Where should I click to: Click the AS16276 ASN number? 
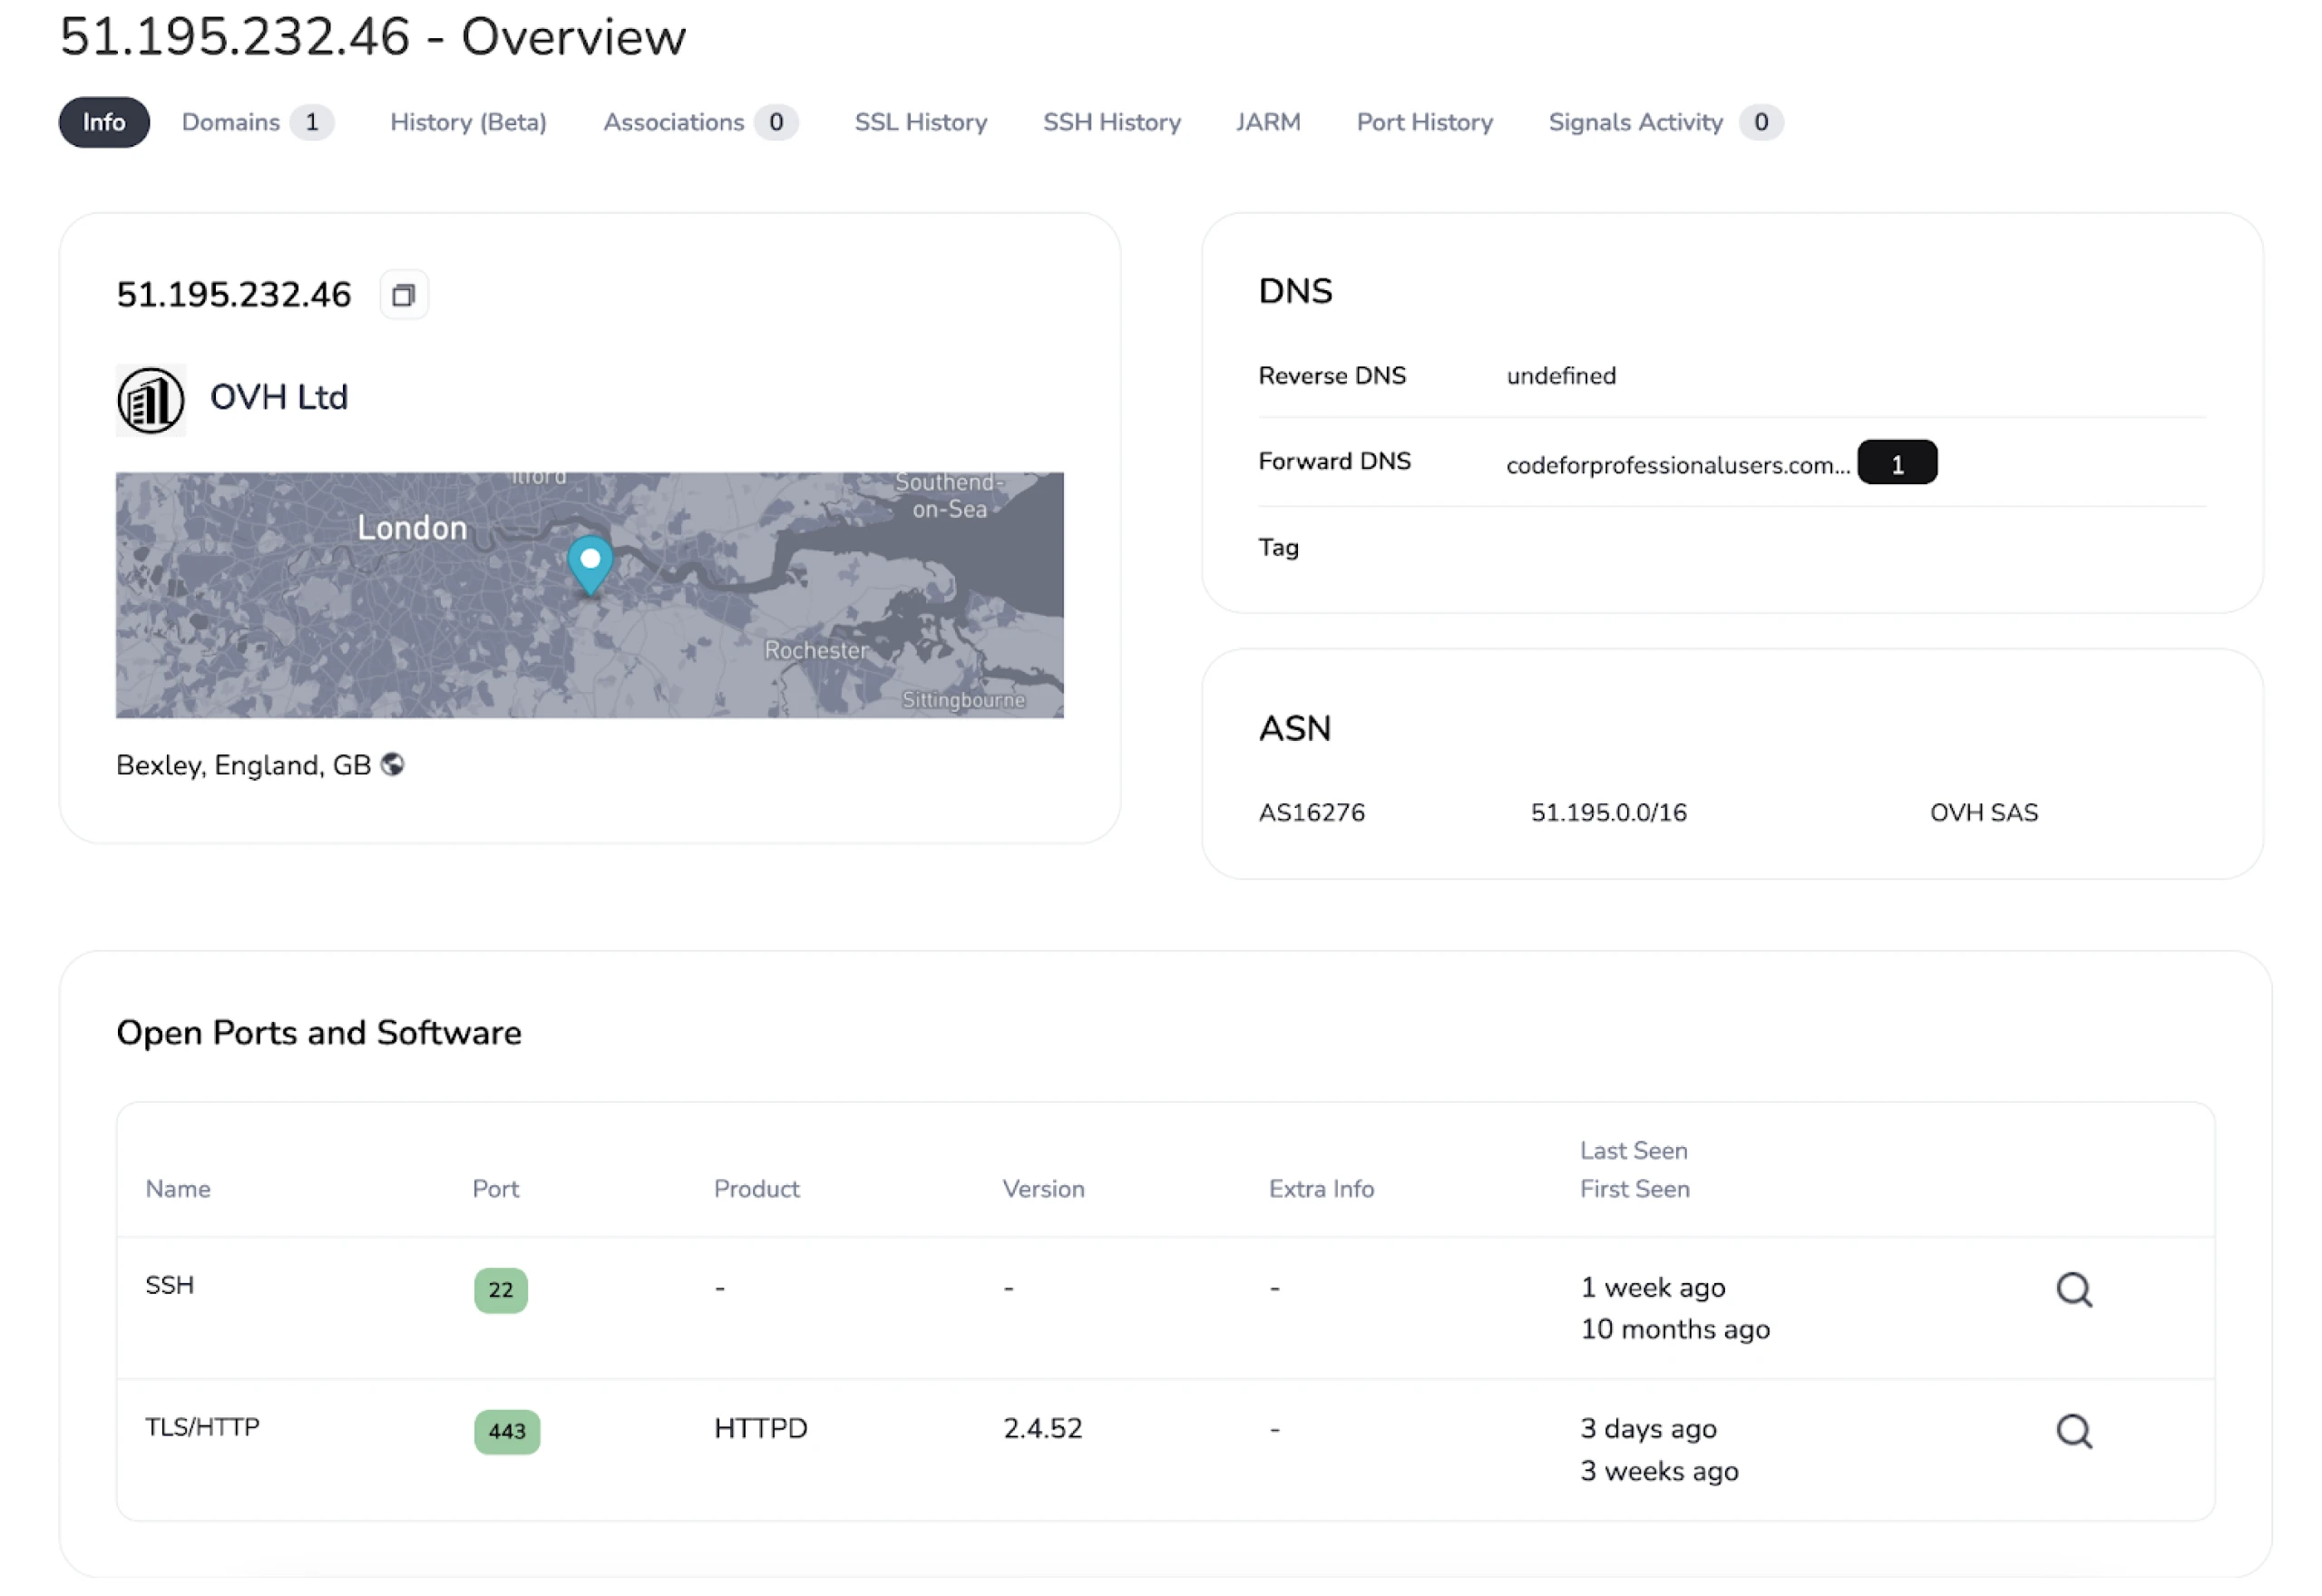tap(1311, 813)
